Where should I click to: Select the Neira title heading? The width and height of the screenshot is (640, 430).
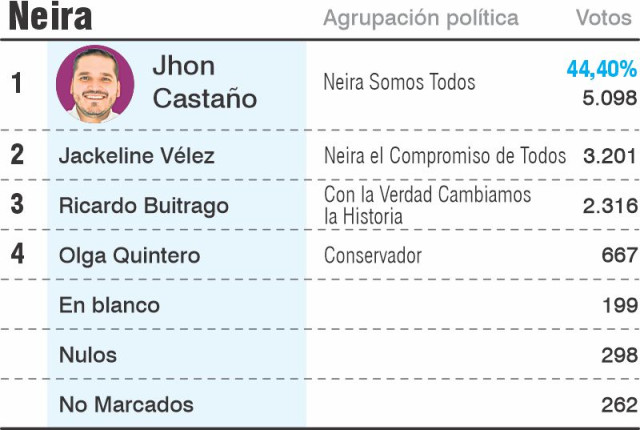pyautogui.click(x=50, y=17)
